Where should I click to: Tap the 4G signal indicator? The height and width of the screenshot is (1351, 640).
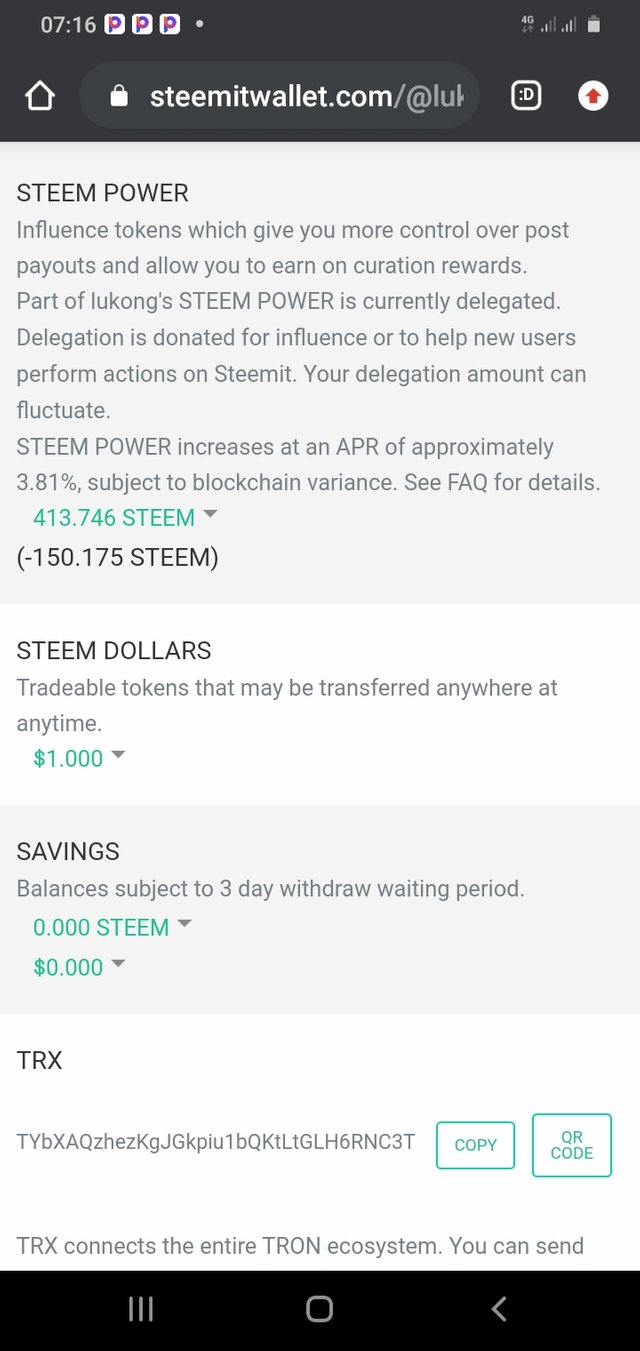coord(528,25)
